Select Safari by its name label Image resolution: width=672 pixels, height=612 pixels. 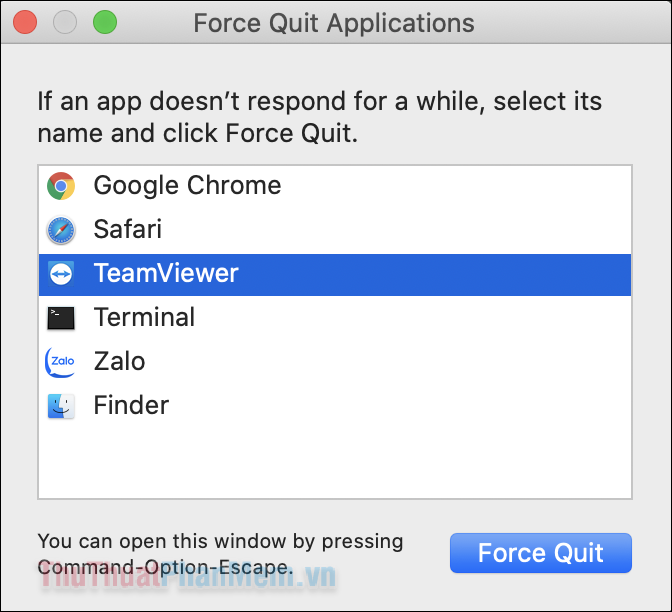coord(128,229)
